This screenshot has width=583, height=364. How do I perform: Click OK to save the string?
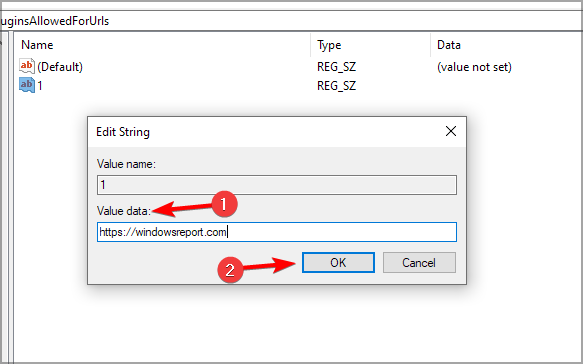tap(338, 262)
